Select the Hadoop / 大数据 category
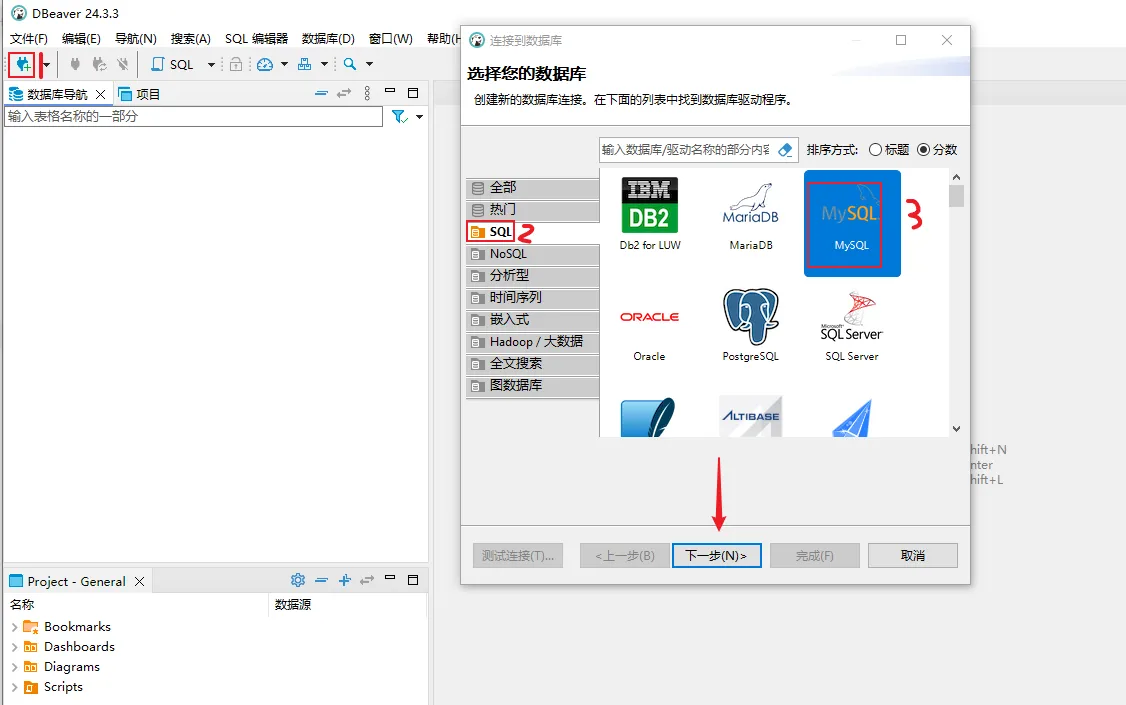This screenshot has width=1126, height=705. click(532, 342)
